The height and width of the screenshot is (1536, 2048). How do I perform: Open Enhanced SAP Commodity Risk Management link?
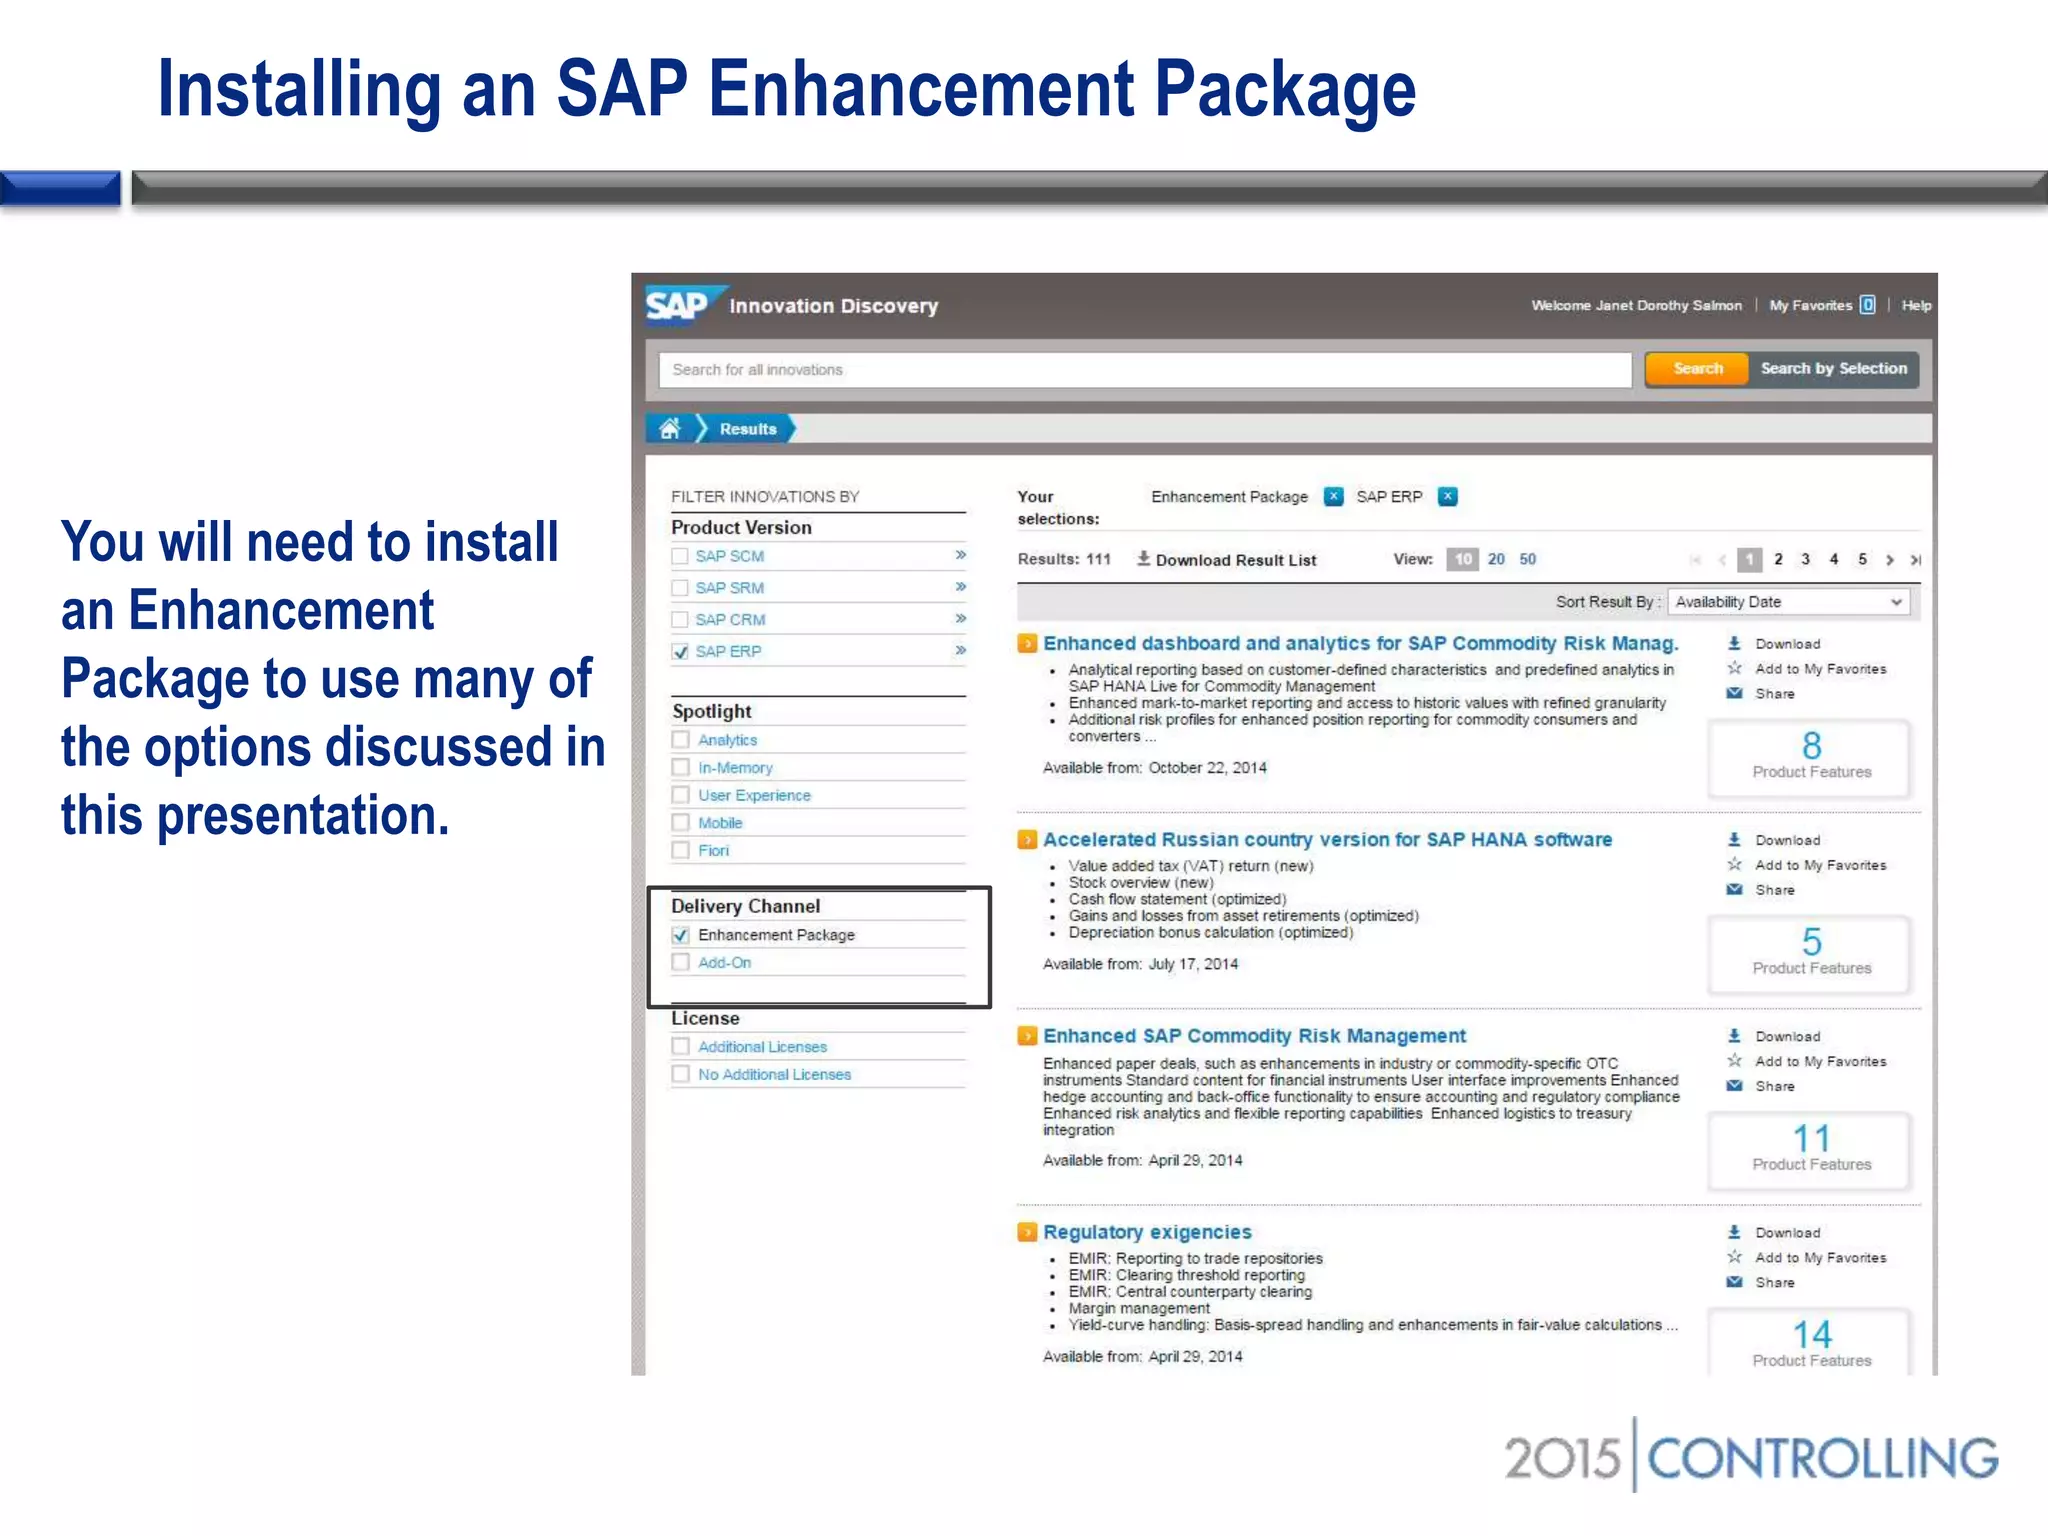[x=1254, y=1036]
